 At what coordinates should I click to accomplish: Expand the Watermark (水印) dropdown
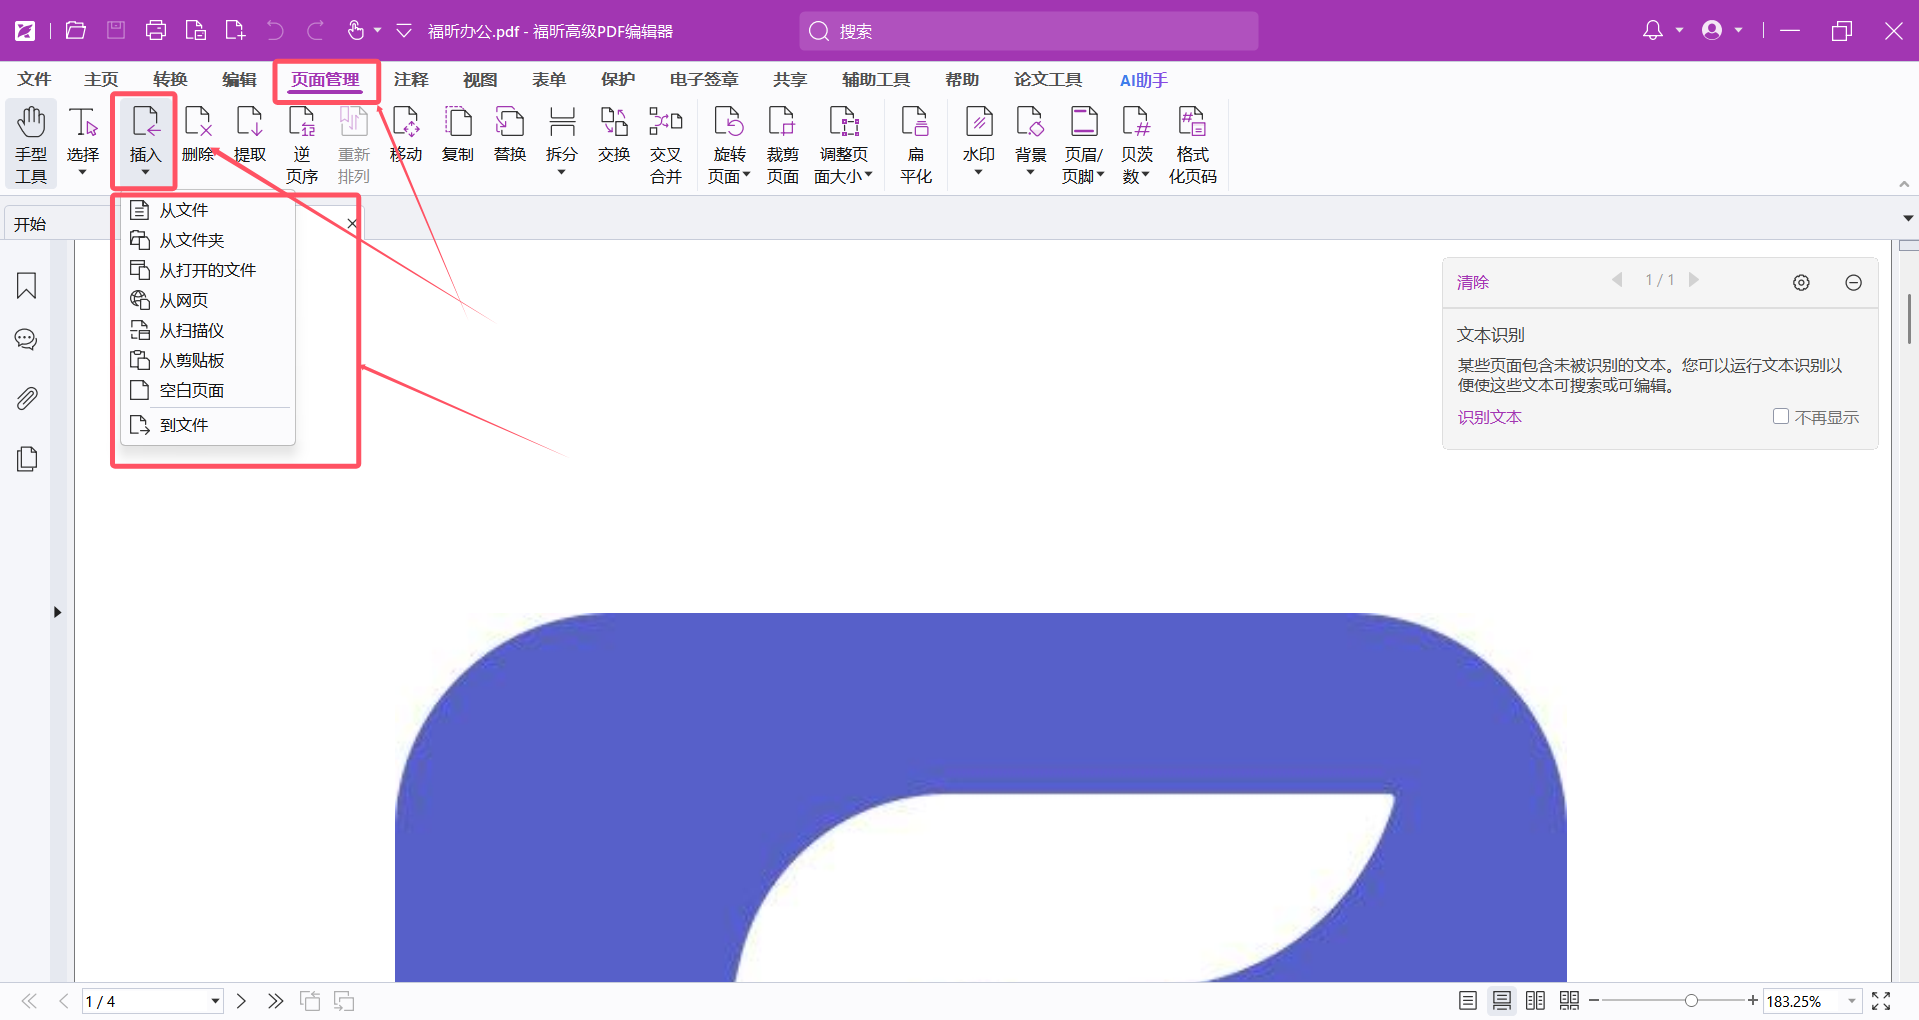(x=979, y=173)
